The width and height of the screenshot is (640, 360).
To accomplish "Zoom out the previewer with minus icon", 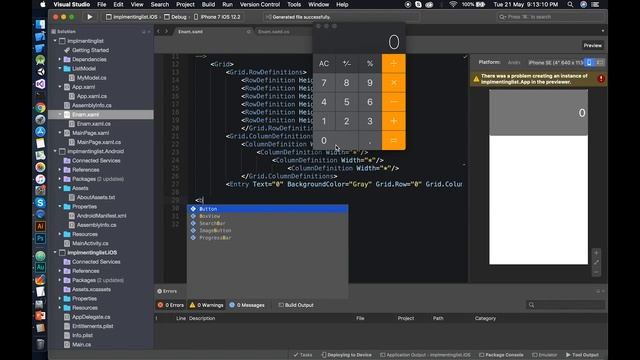I will (596, 272).
